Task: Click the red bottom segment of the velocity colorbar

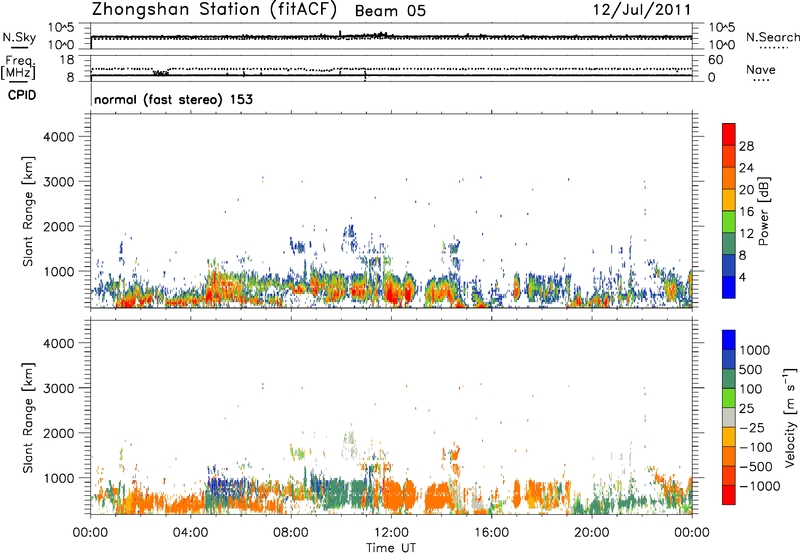Action: [729, 495]
